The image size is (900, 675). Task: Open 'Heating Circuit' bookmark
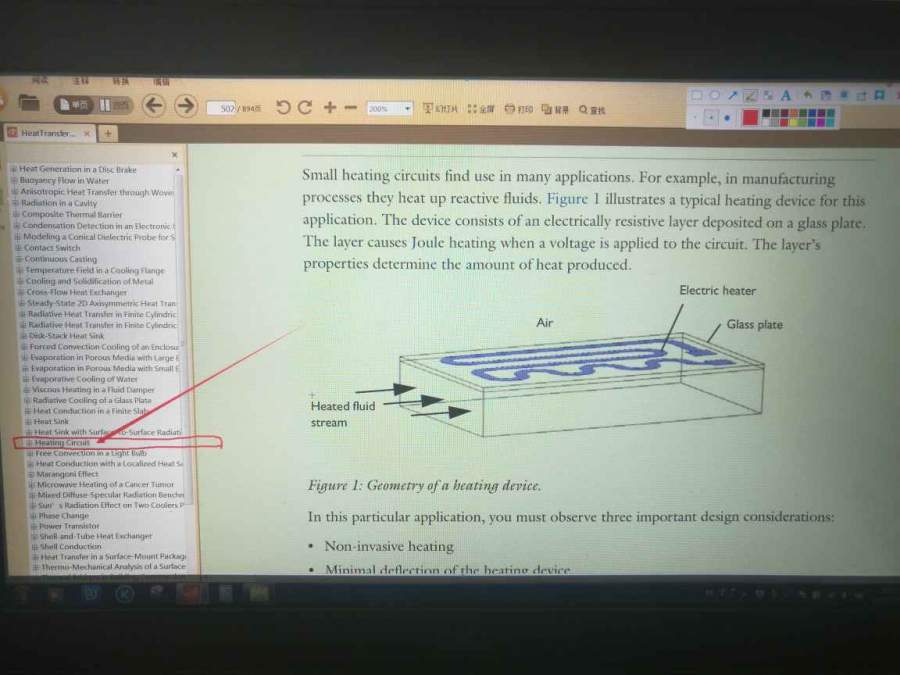click(x=62, y=443)
